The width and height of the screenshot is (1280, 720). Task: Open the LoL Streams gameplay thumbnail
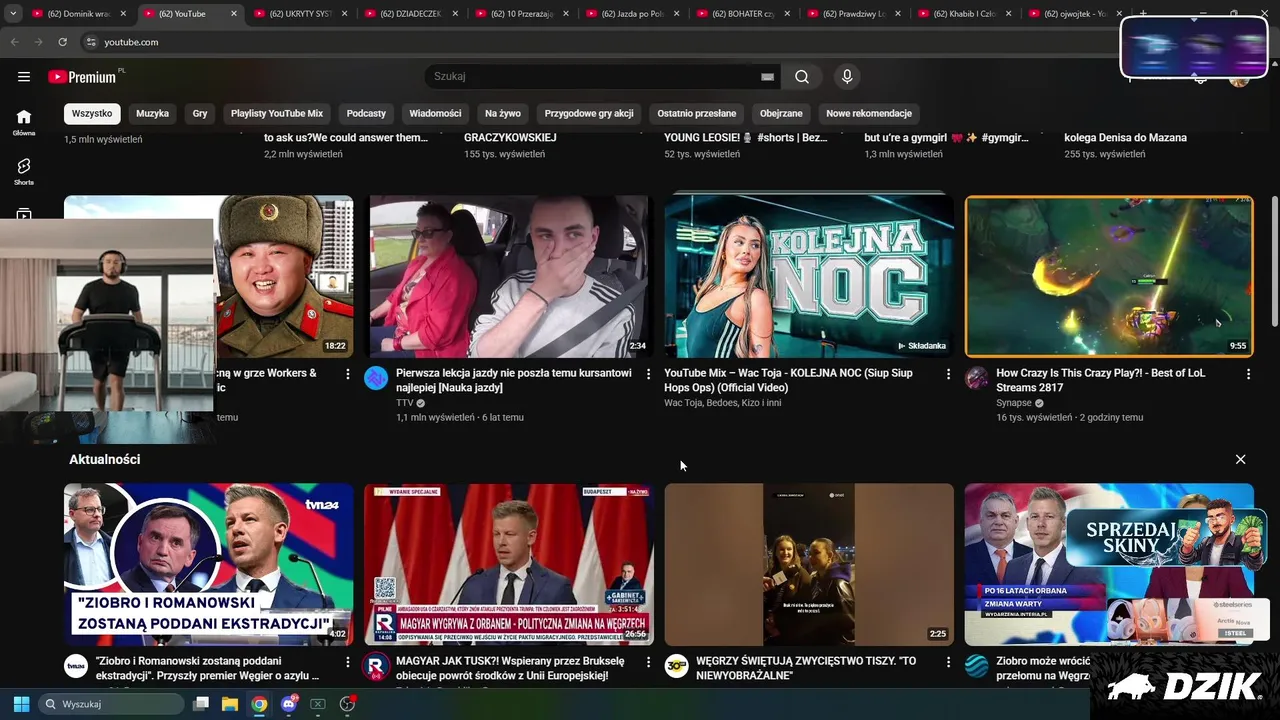tap(1109, 276)
